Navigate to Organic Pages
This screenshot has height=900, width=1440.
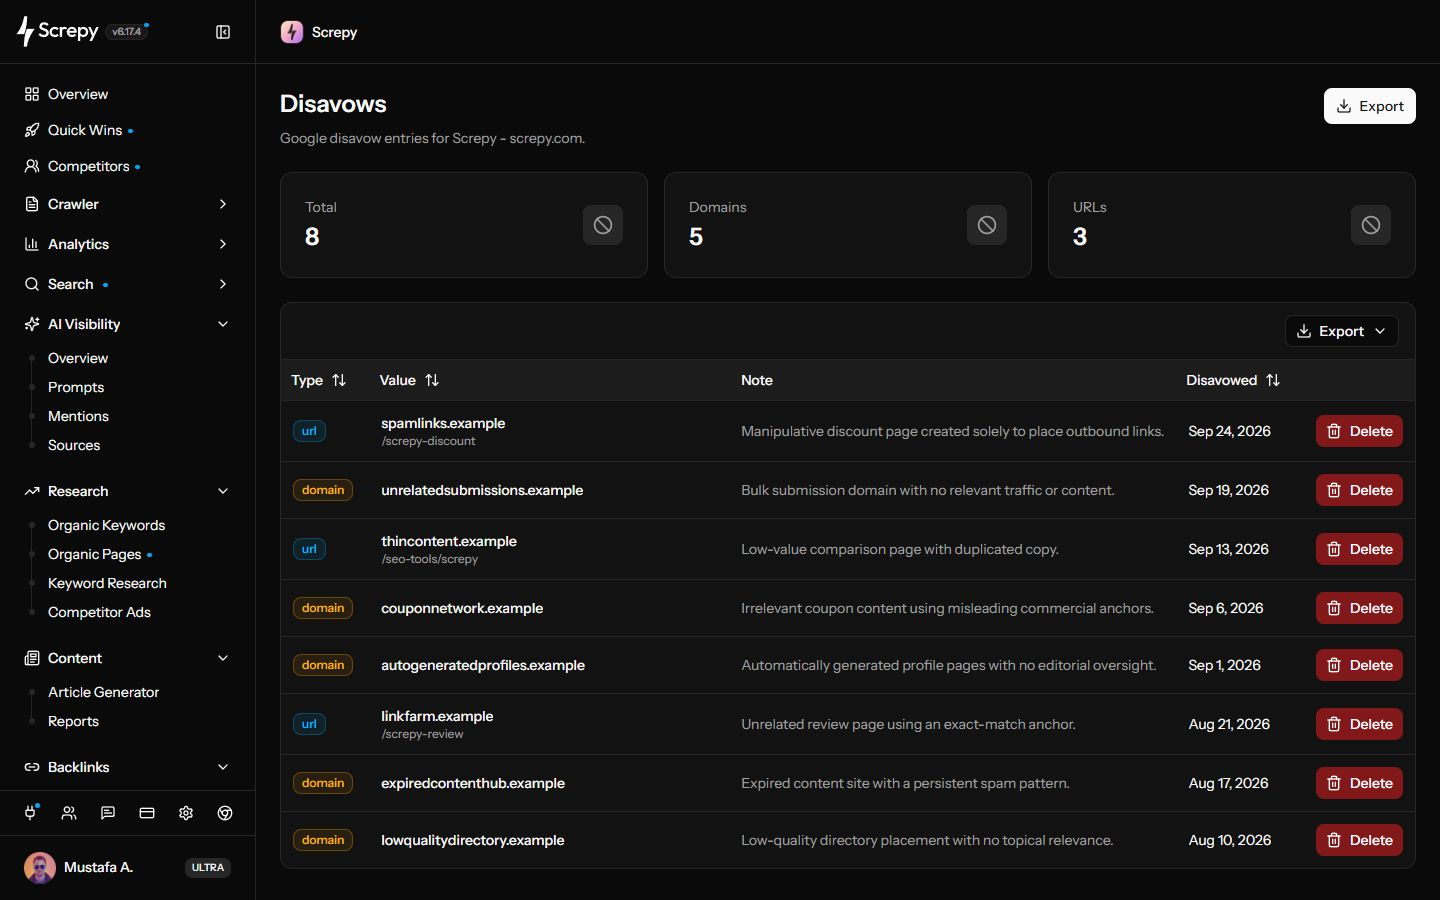point(94,554)
